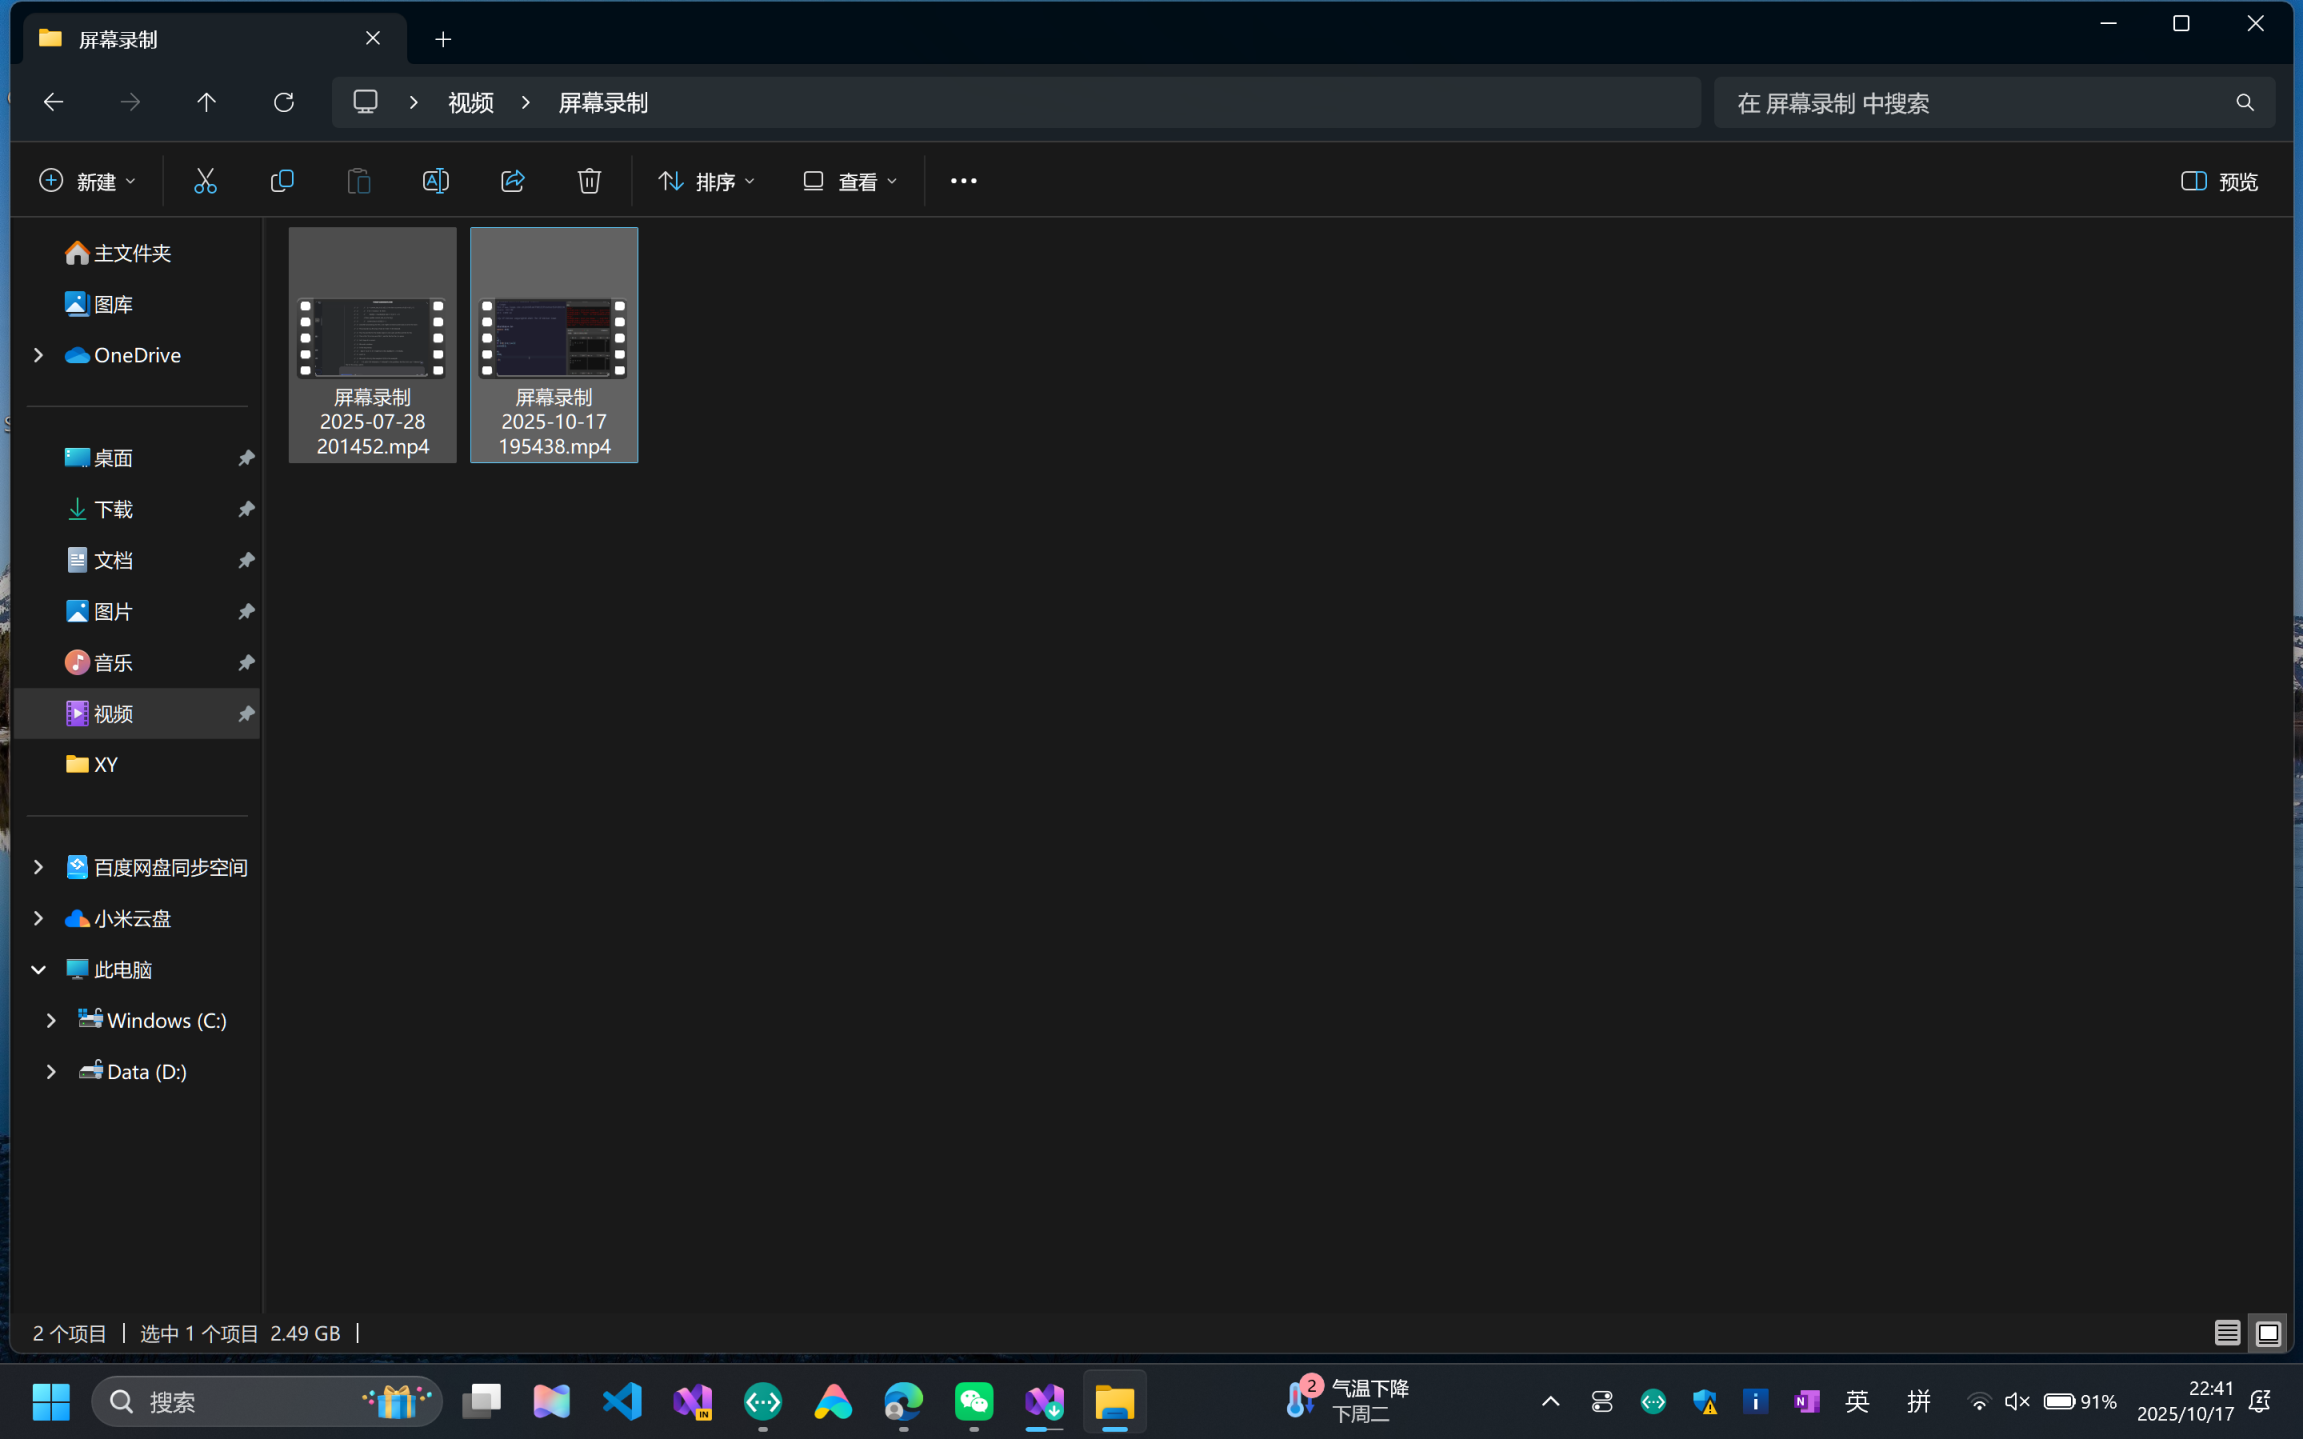Open the 查看 view dropdown menu

850,181
